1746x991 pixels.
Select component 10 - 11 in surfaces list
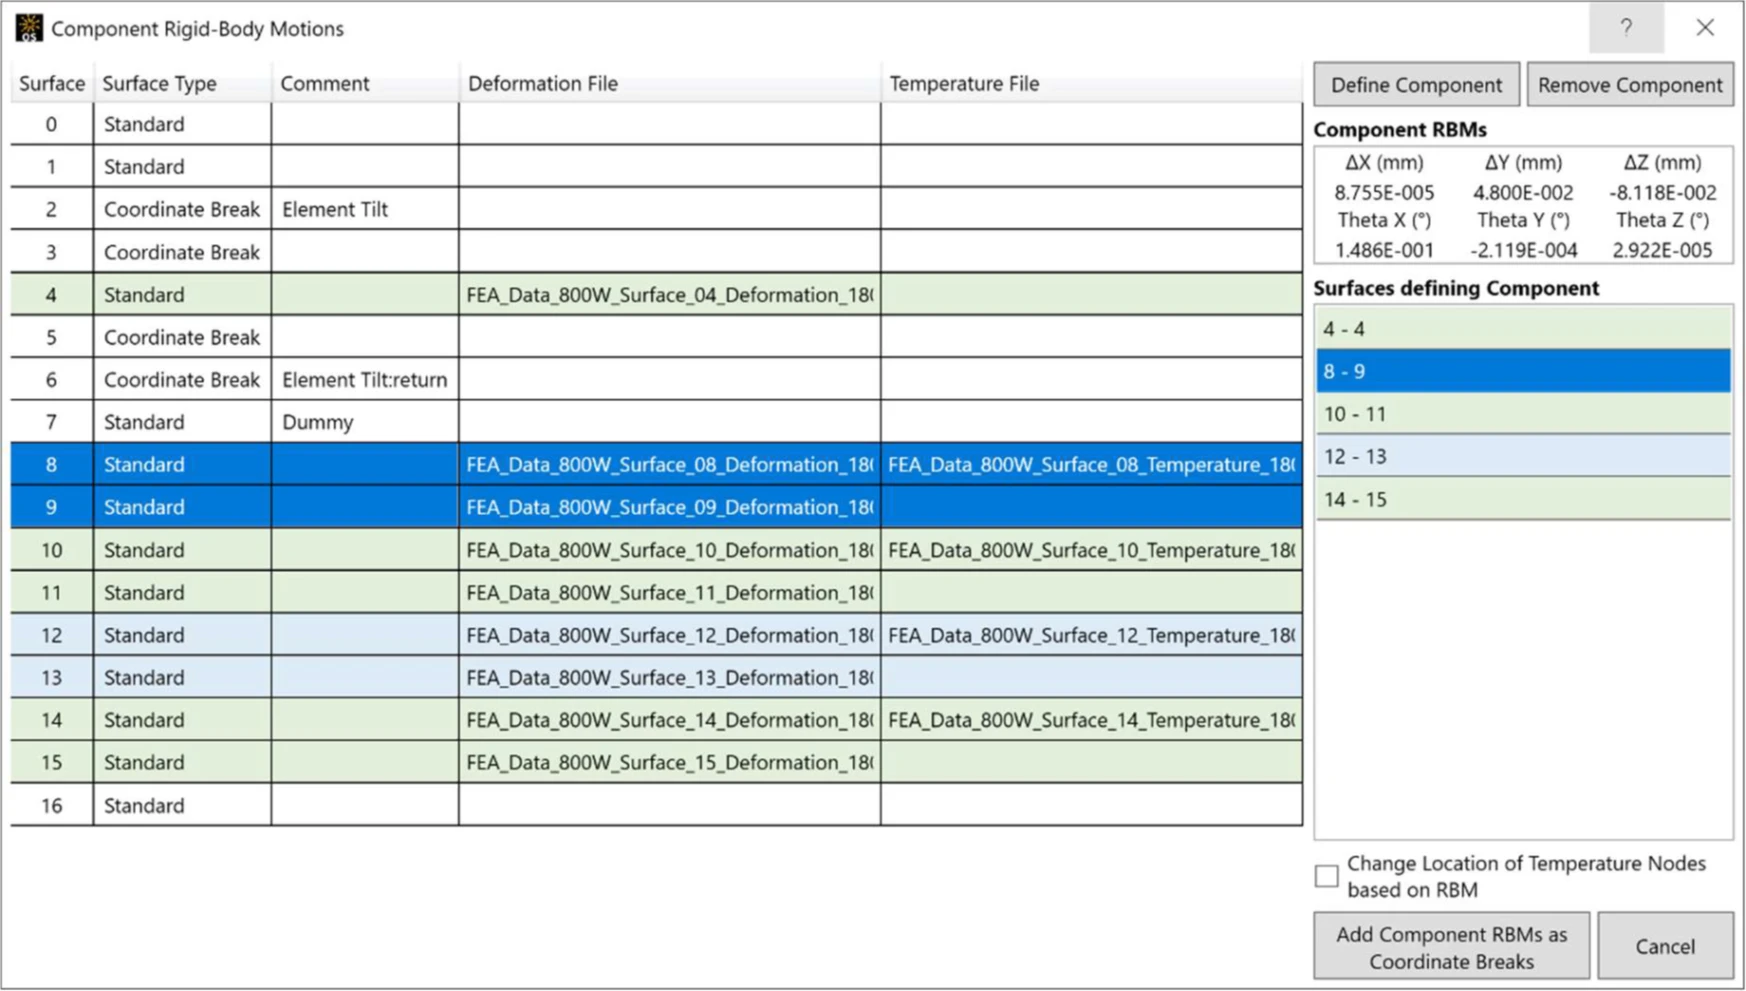pyautogui.click(x=1523, y=413)
